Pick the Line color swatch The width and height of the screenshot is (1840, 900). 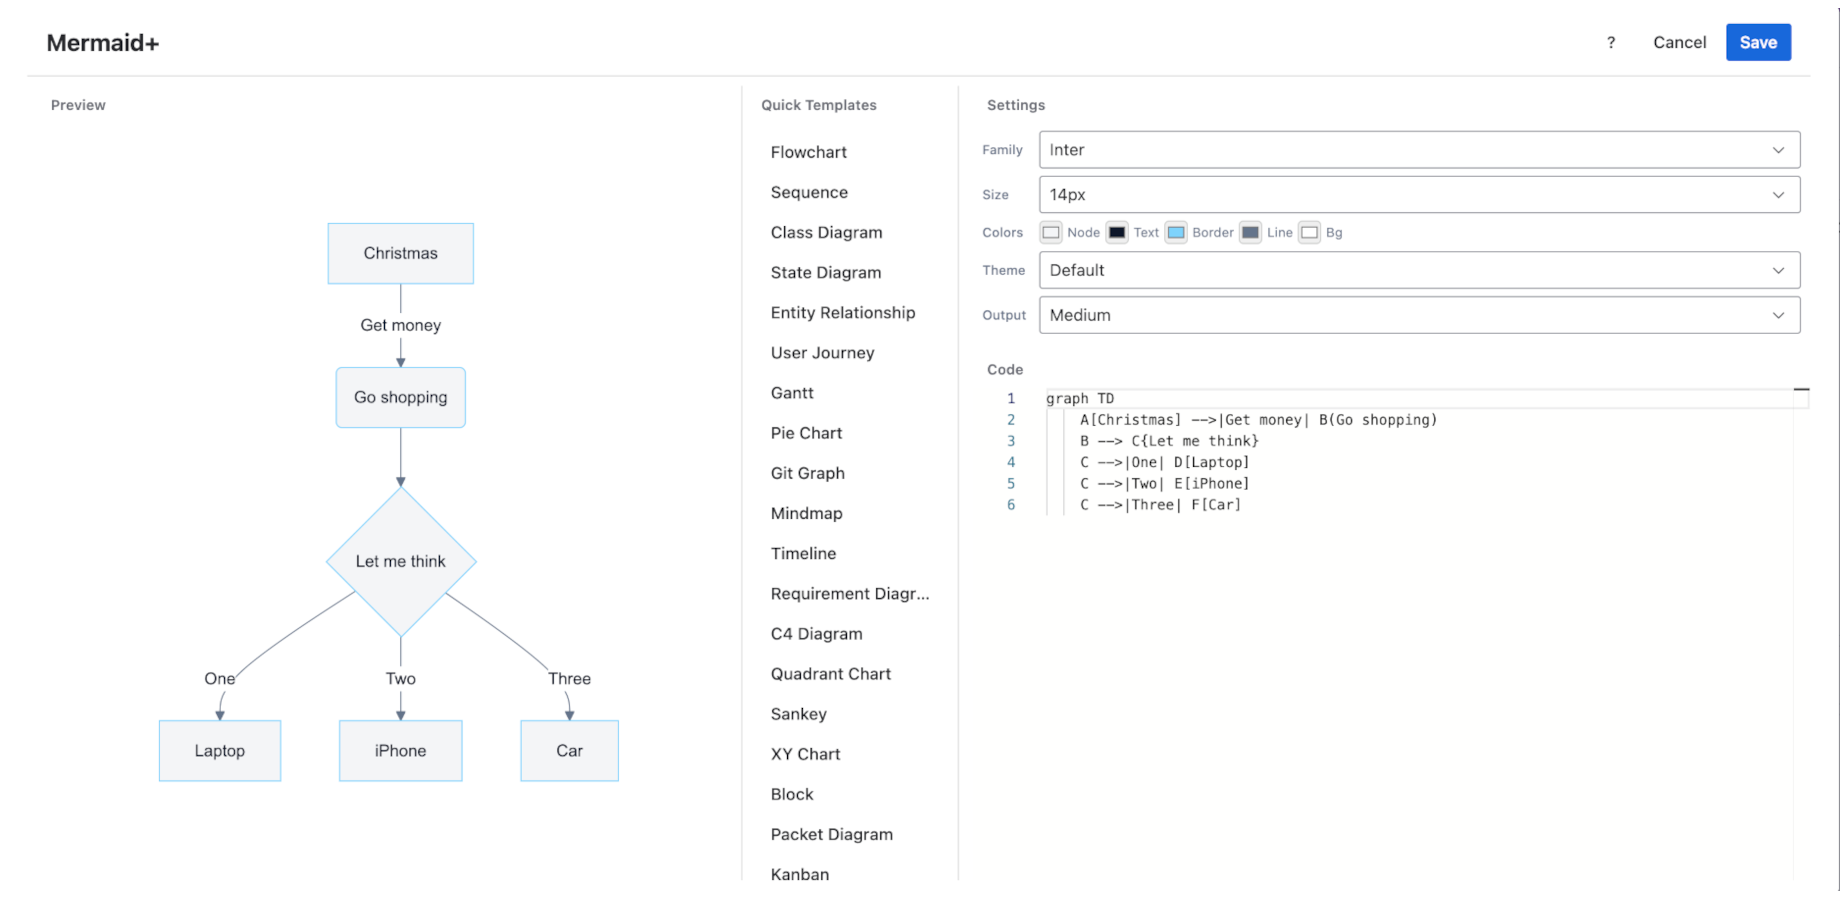[1250, 232]
